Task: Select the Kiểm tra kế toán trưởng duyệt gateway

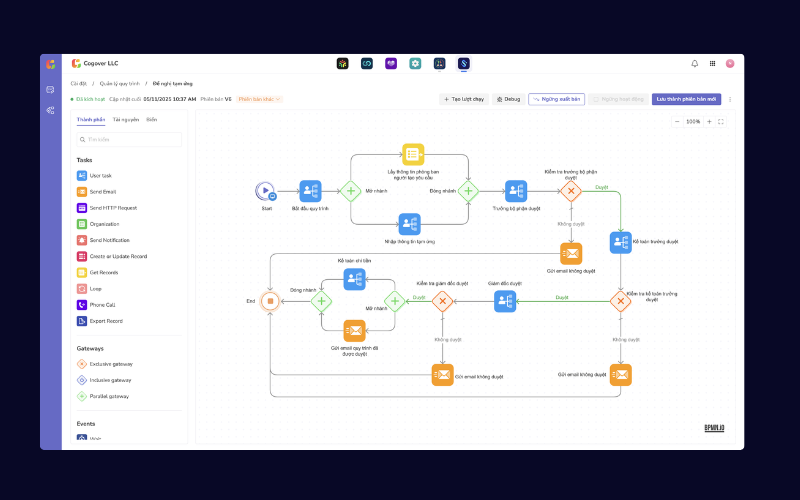Action: [621, 302]
